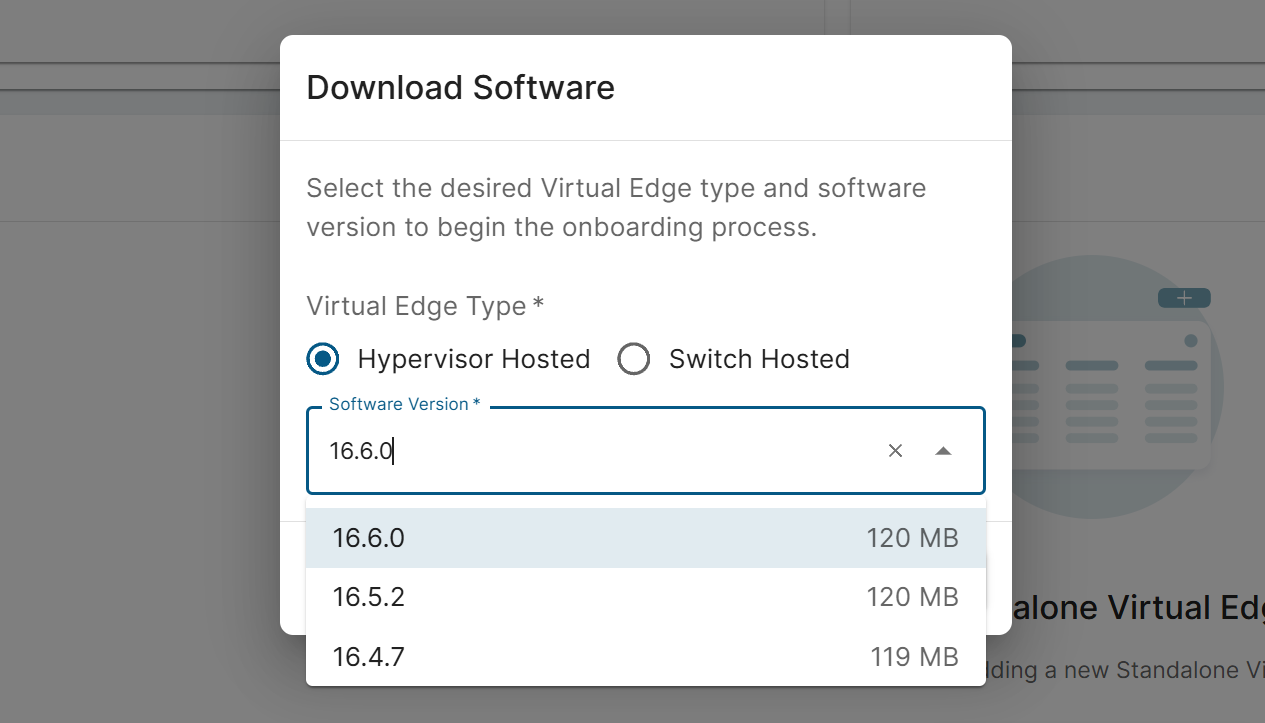
Task: Pick version 16.4.7 from the list
Action: pos(369,657)
